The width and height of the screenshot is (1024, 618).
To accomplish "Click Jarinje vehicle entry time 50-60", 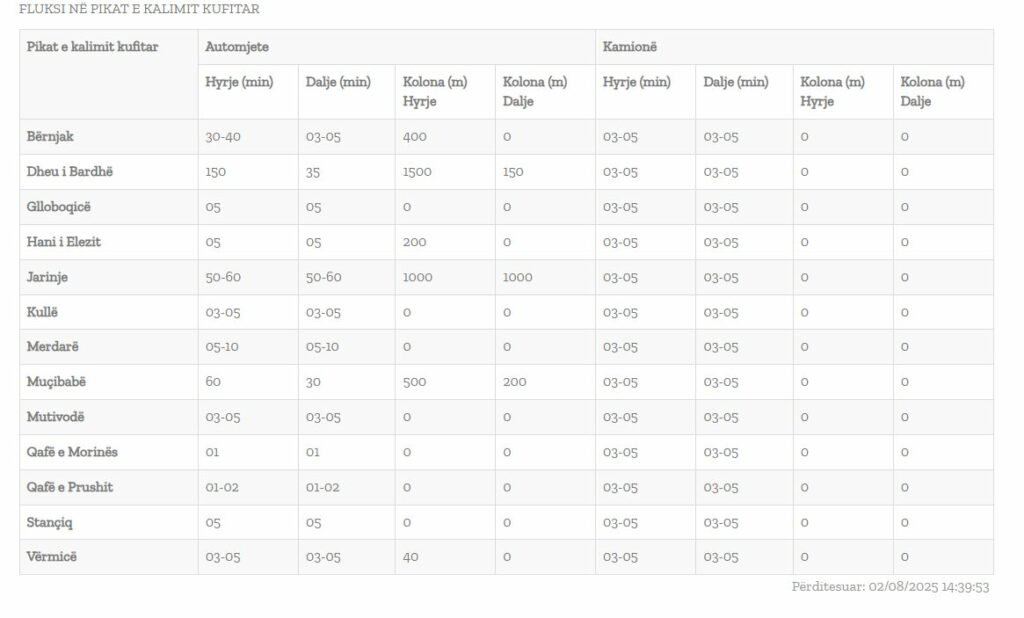I will (223, 277).
